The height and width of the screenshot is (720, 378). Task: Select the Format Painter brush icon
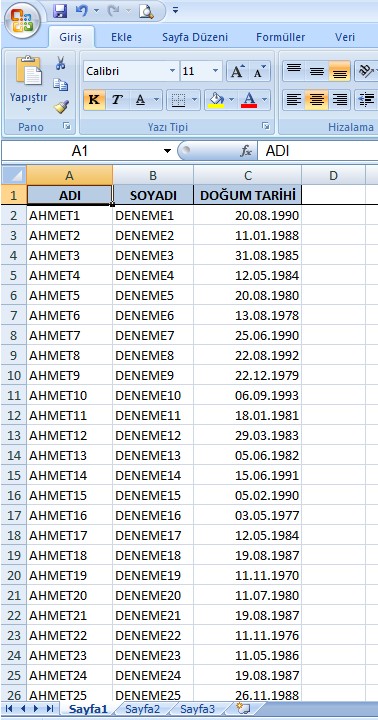click(61, 107)
